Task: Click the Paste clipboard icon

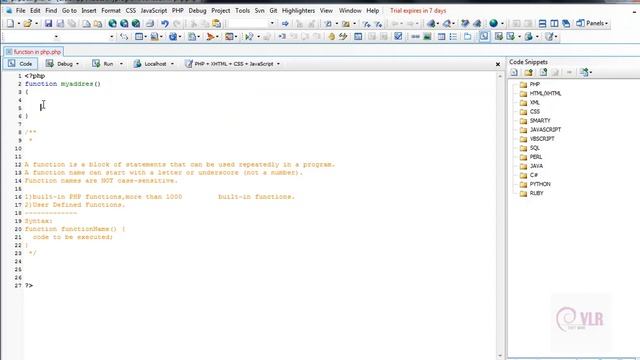Action: pyautogui.click(x=217, y=24)
